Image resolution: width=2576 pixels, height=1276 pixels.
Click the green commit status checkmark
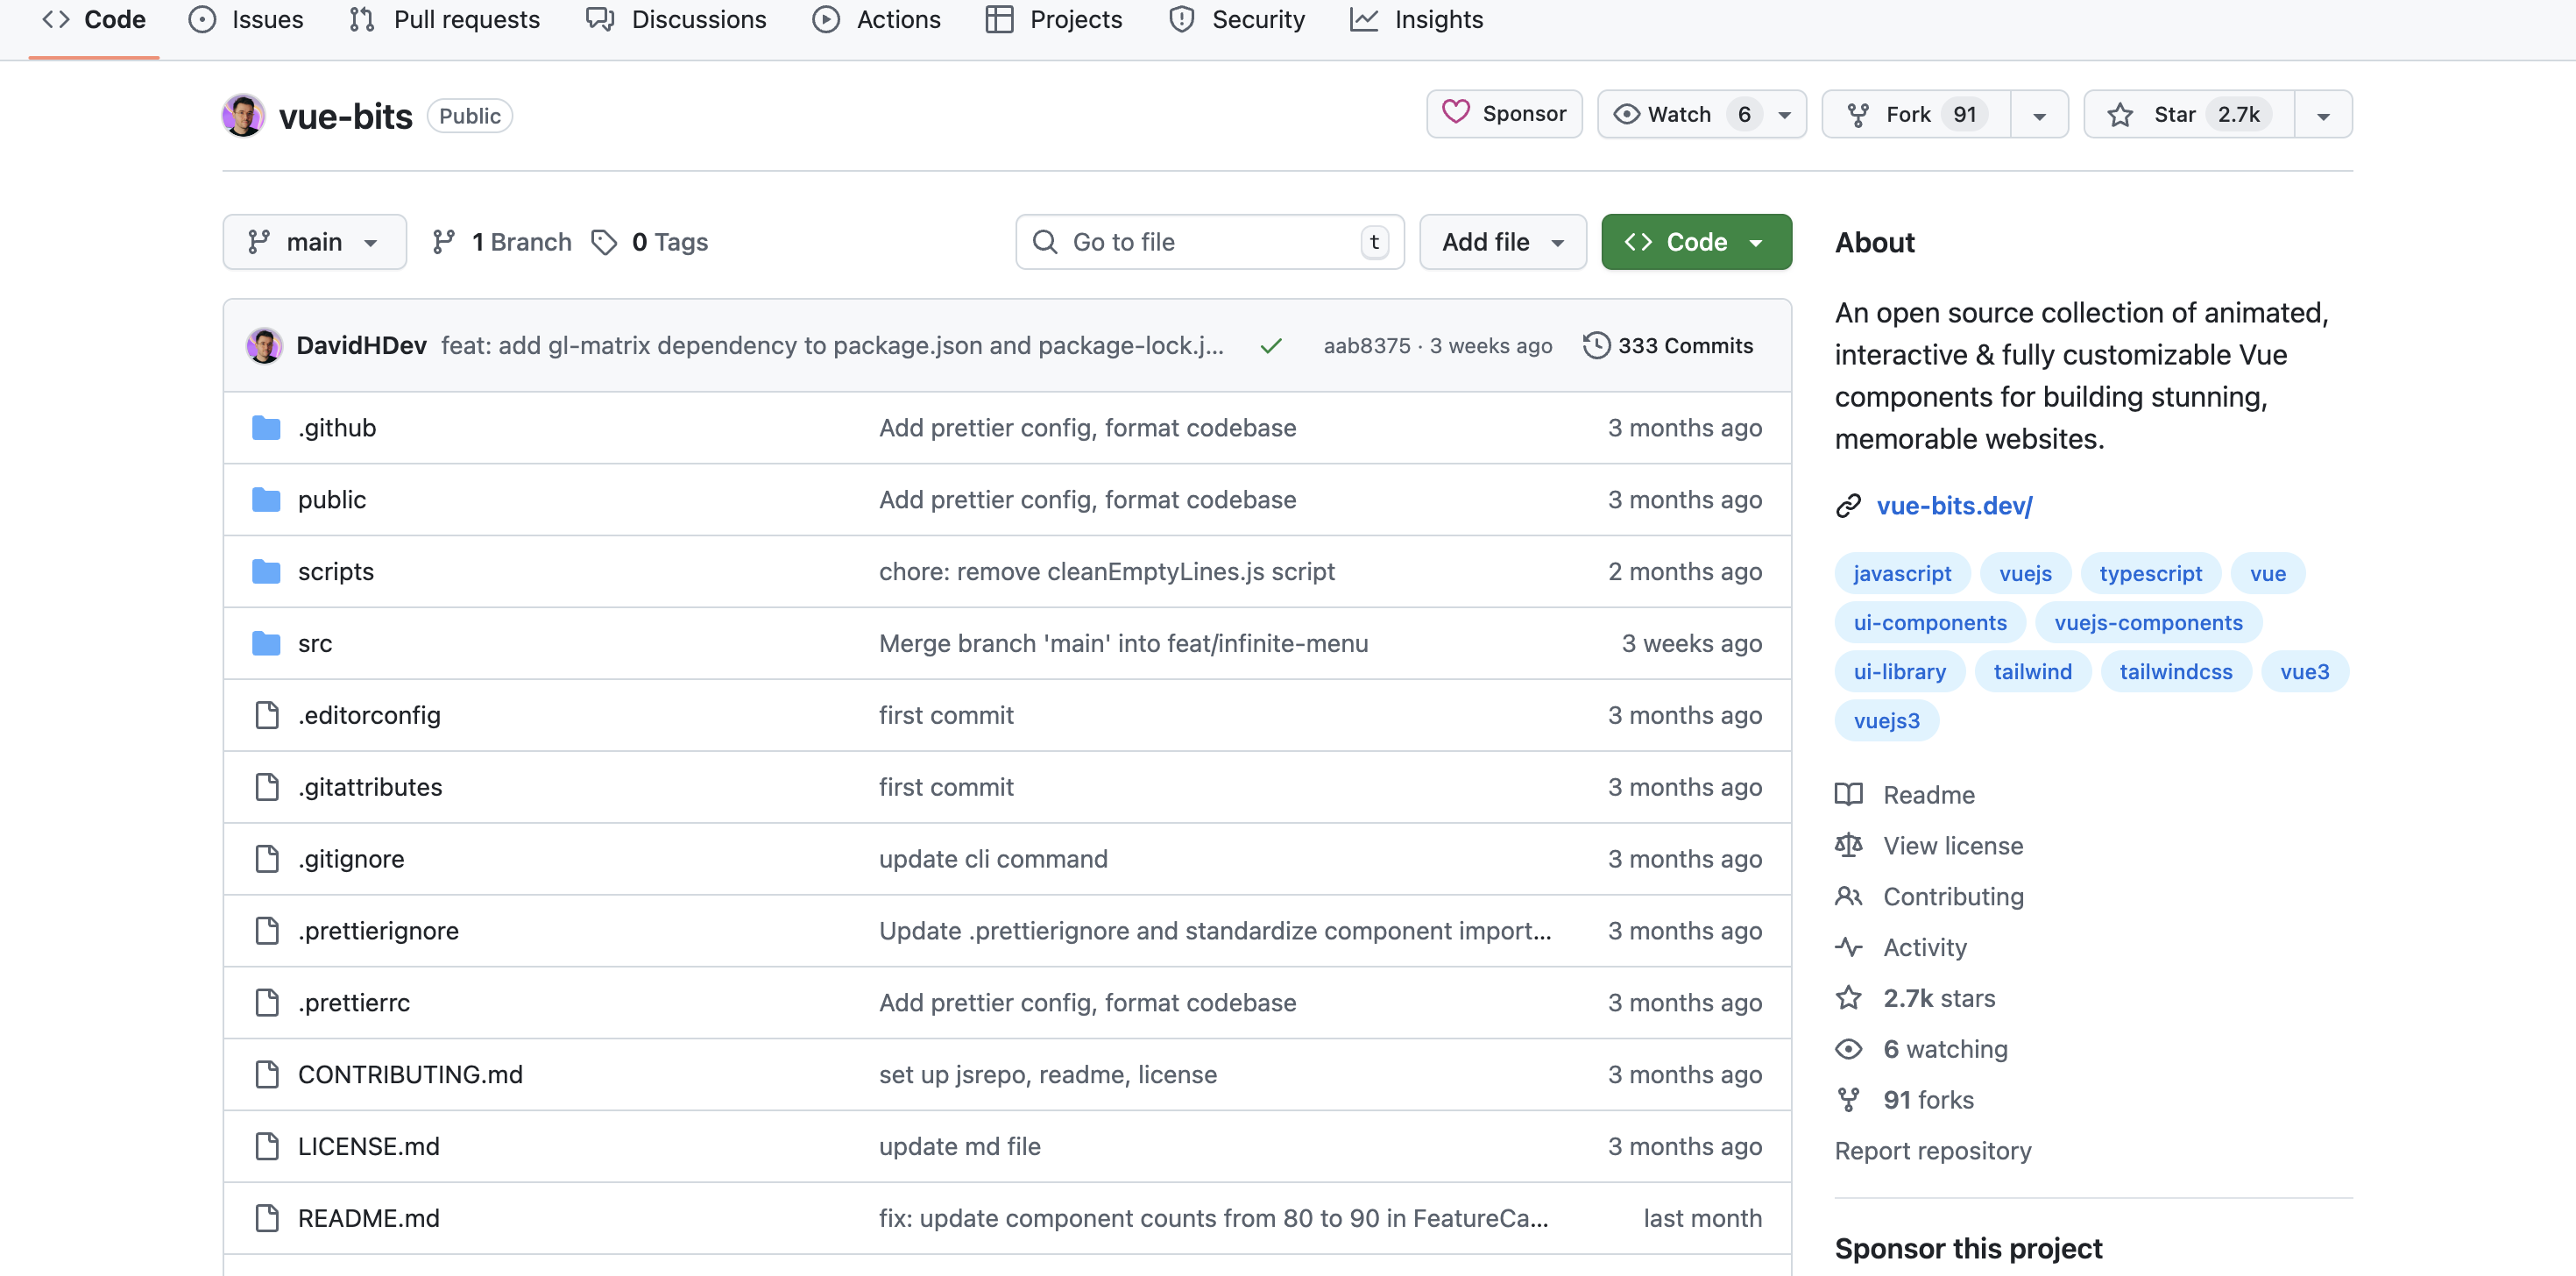(1270, 346)
